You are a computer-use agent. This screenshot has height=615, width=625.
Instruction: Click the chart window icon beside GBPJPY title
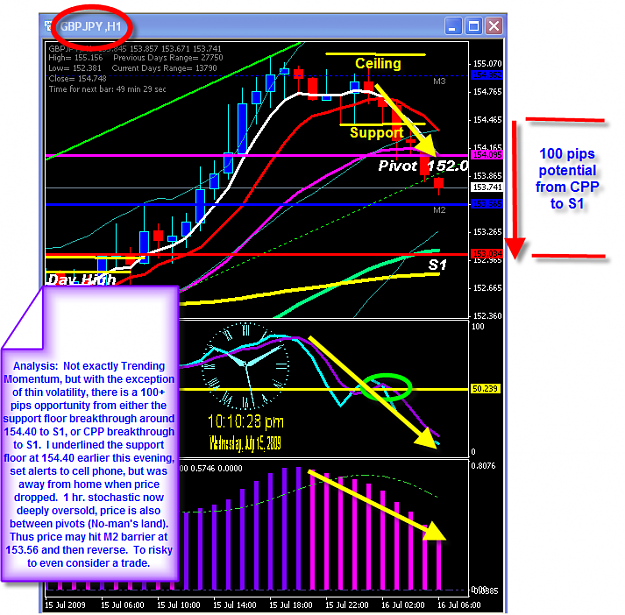pyautogui.click(x=49, y=26)
